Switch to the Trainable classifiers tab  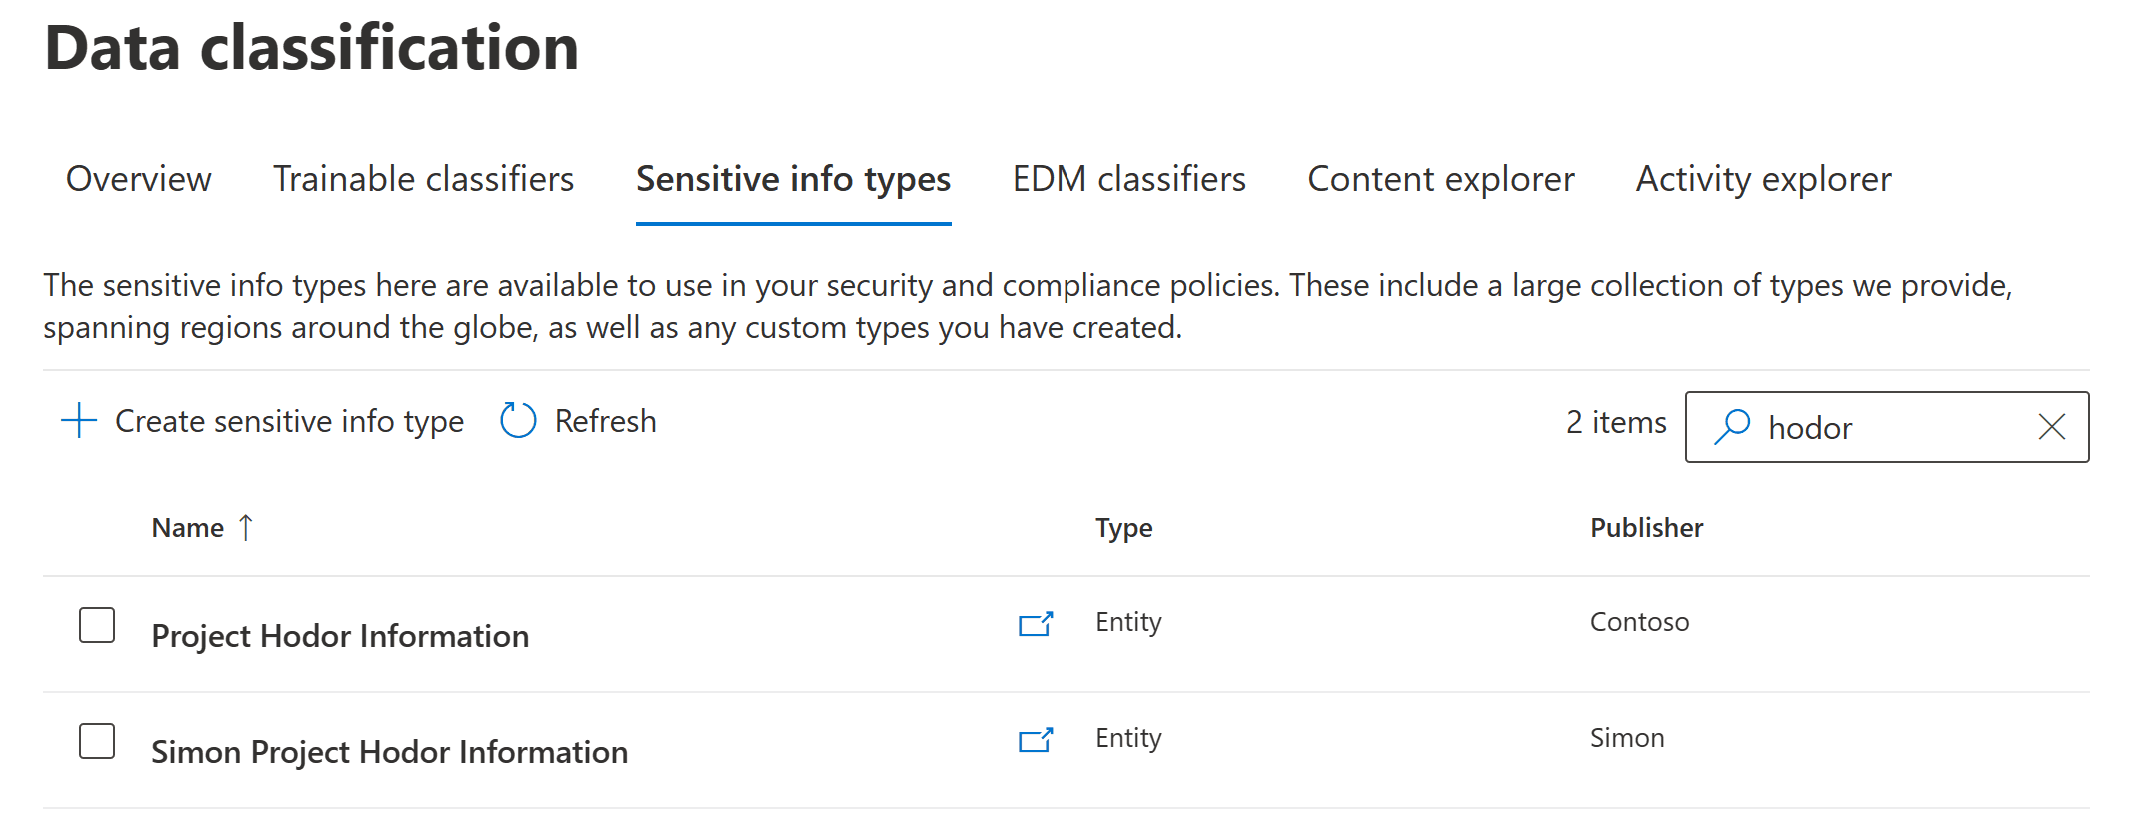[423, 180]
